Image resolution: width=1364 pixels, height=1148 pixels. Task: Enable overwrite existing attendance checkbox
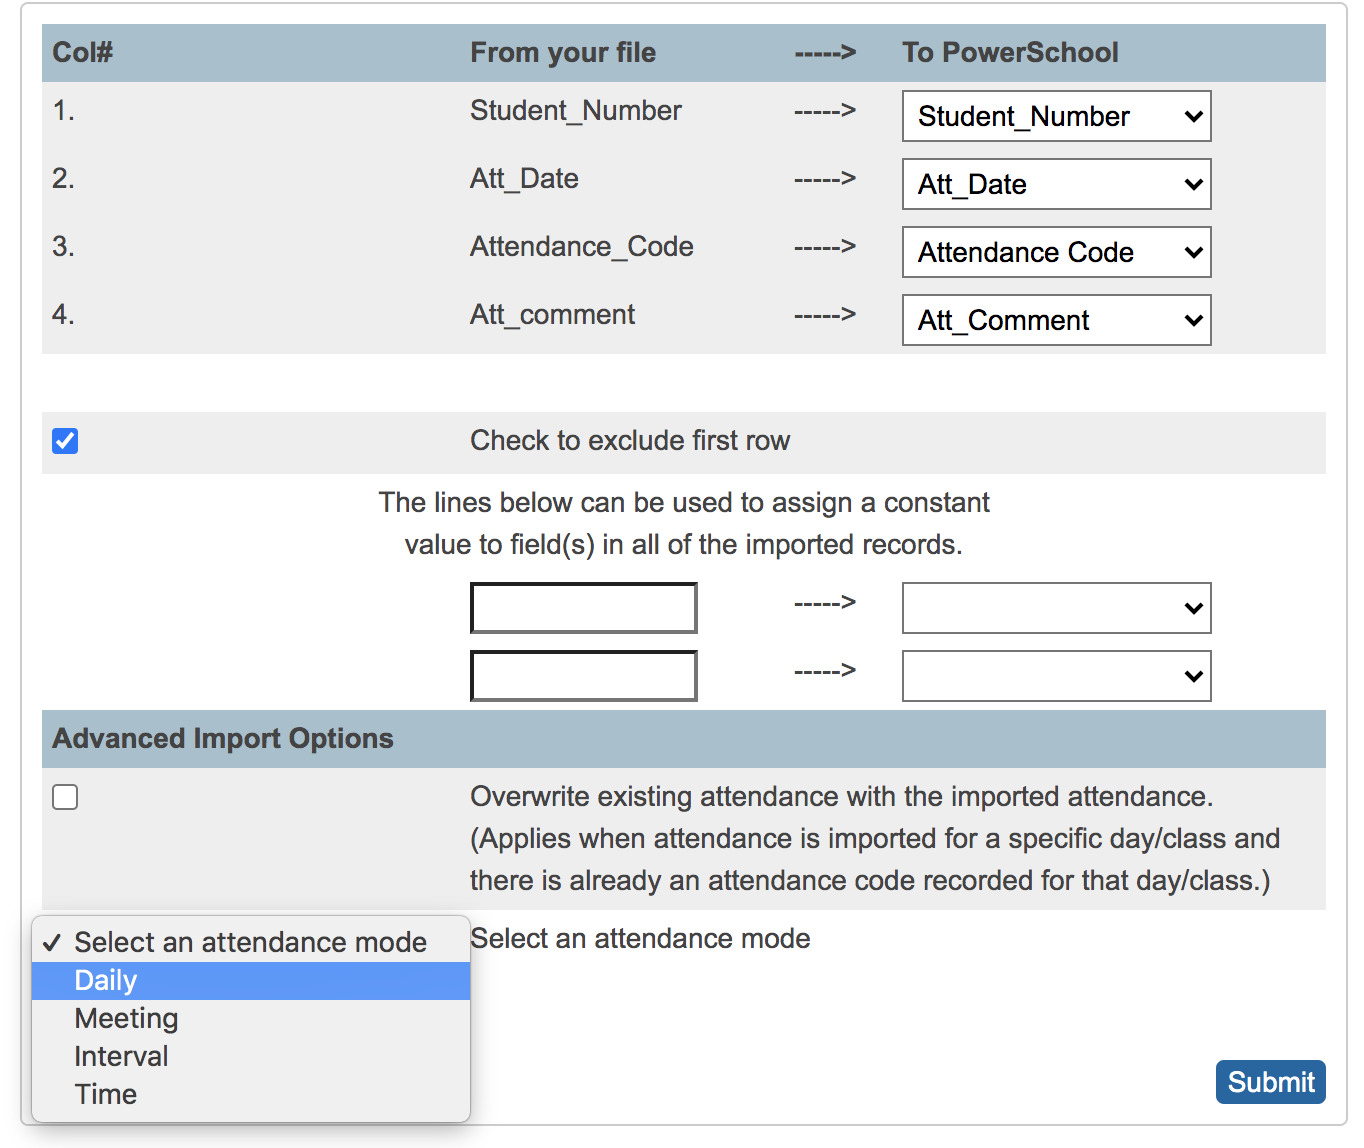(x=65, y=797)
